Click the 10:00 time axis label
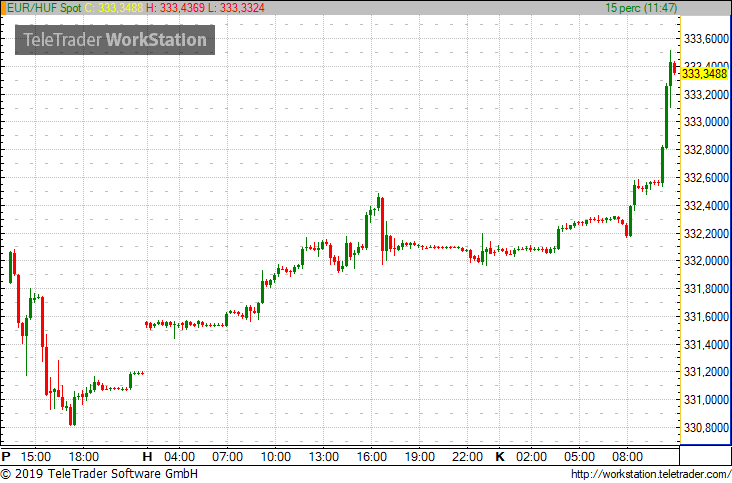Image resolution: width=732 pixels, height=483 pixels. click(275, 456)
